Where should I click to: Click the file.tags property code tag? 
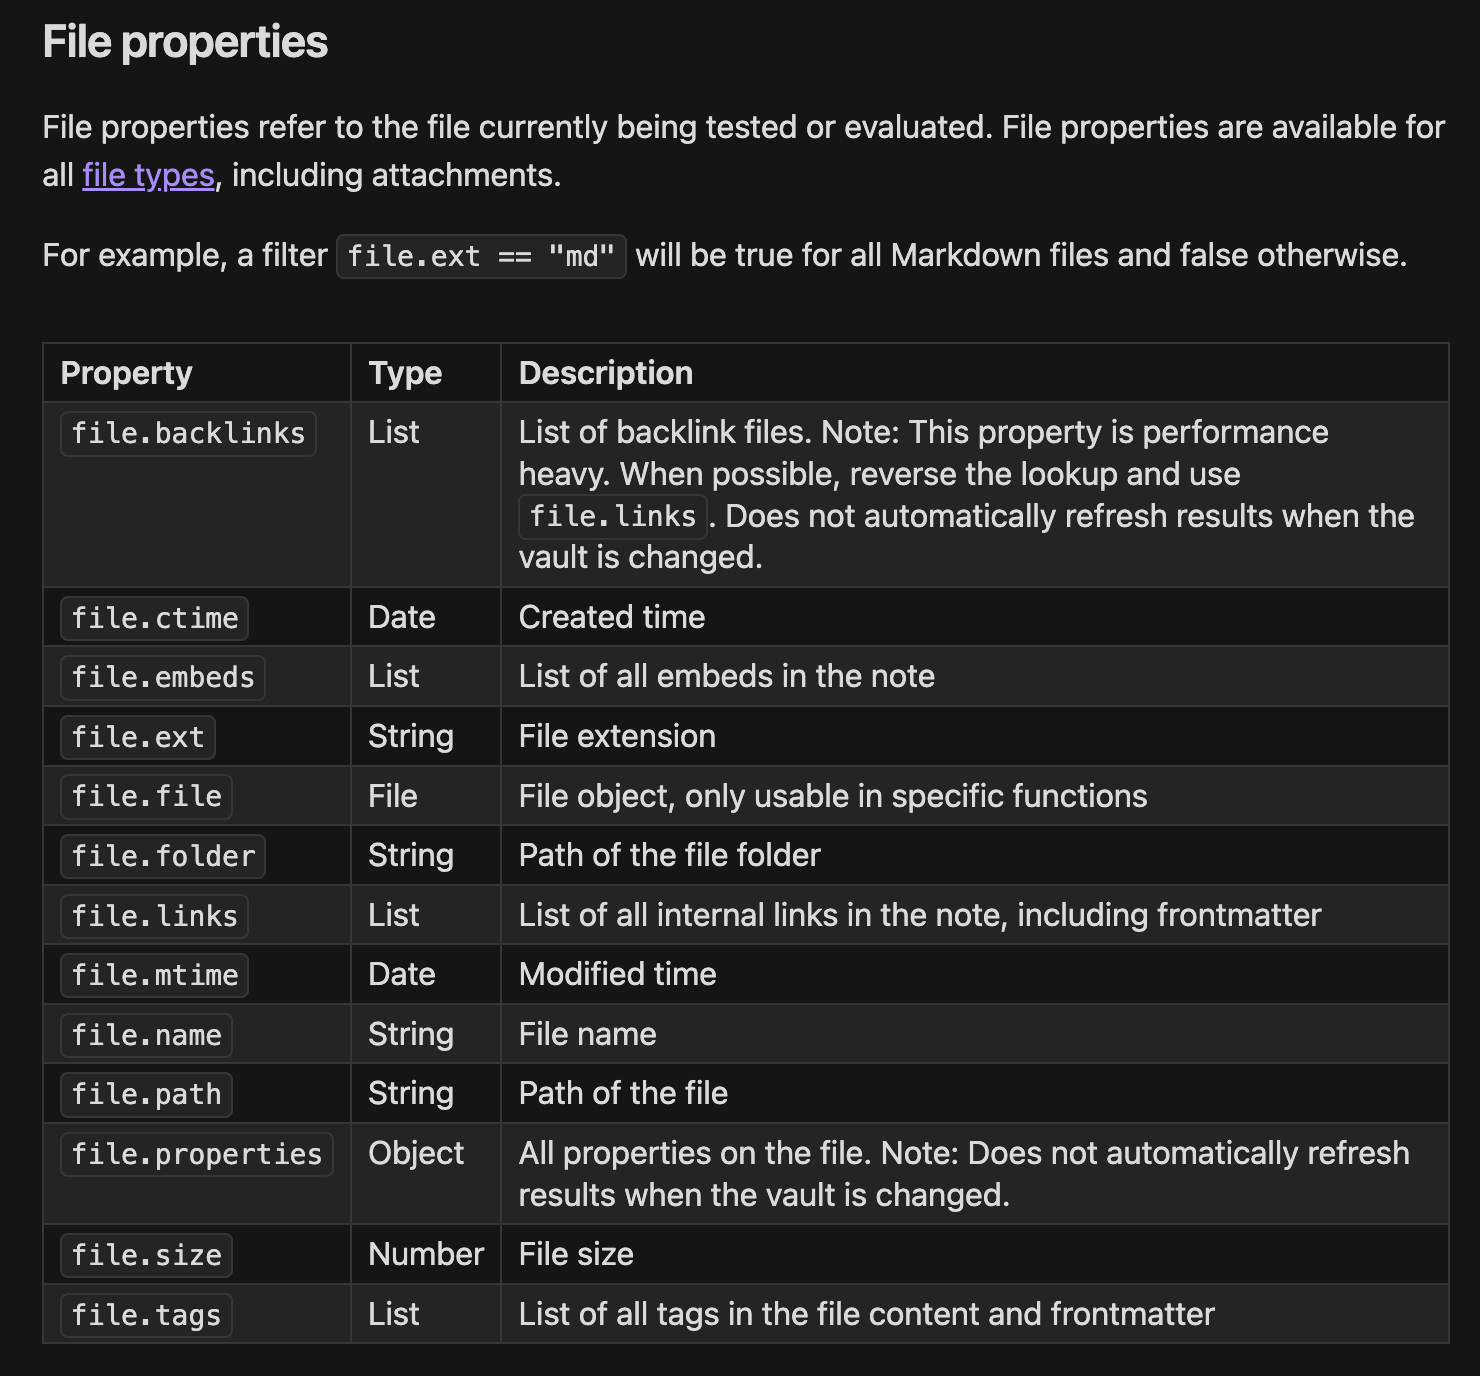tap(147, 1316)
